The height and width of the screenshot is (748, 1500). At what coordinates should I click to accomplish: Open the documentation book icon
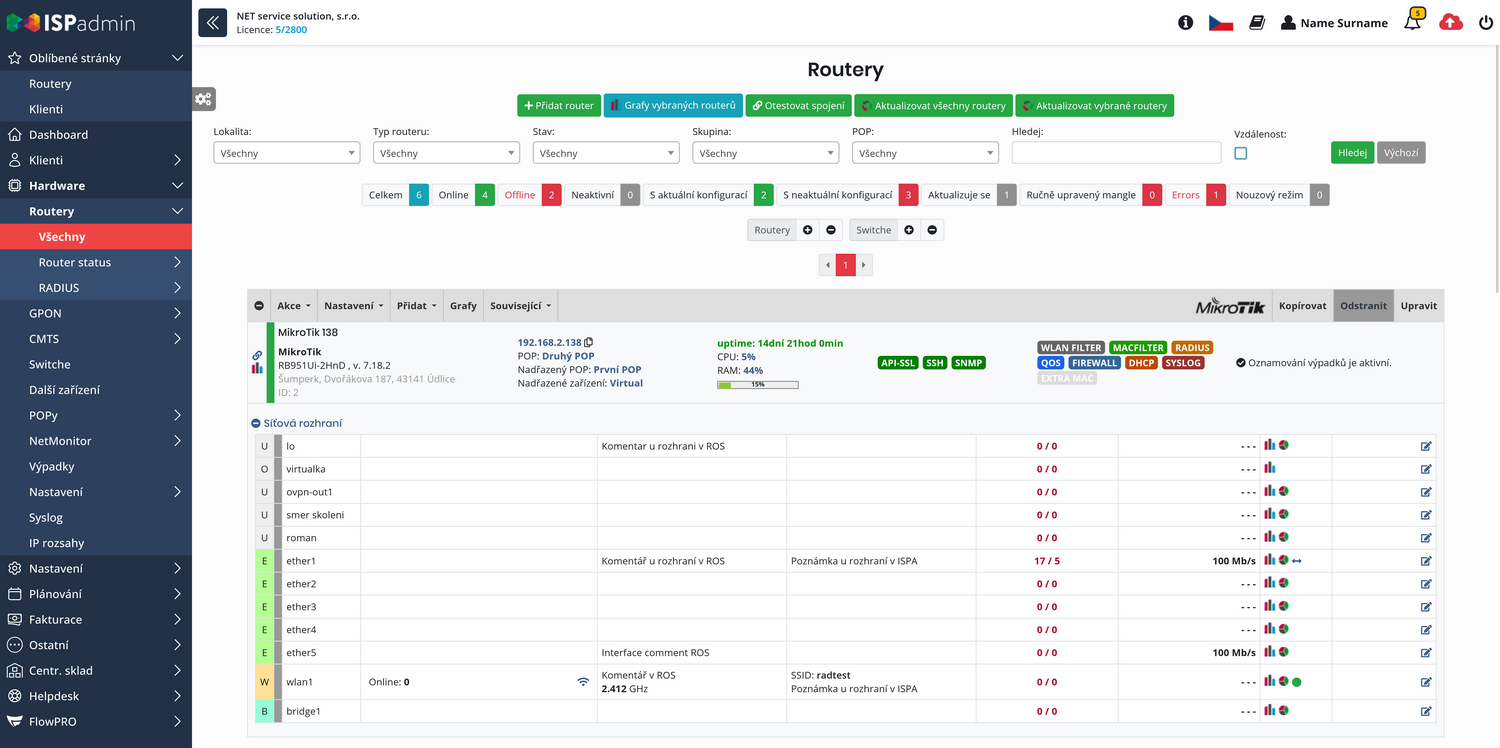(x=1257, y=22)
